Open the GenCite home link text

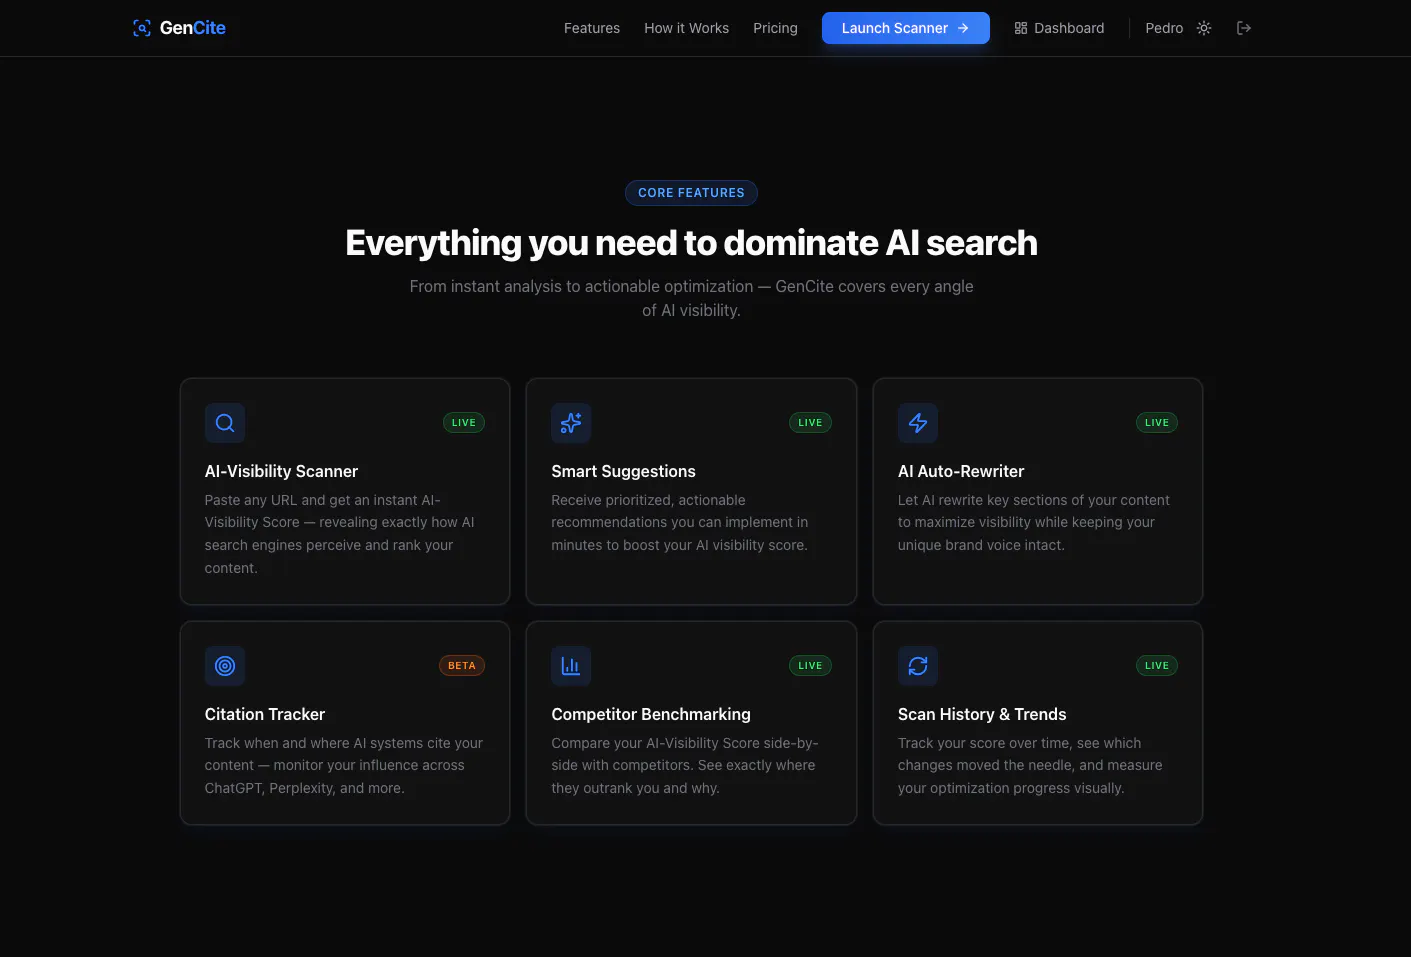coord(193,28)
